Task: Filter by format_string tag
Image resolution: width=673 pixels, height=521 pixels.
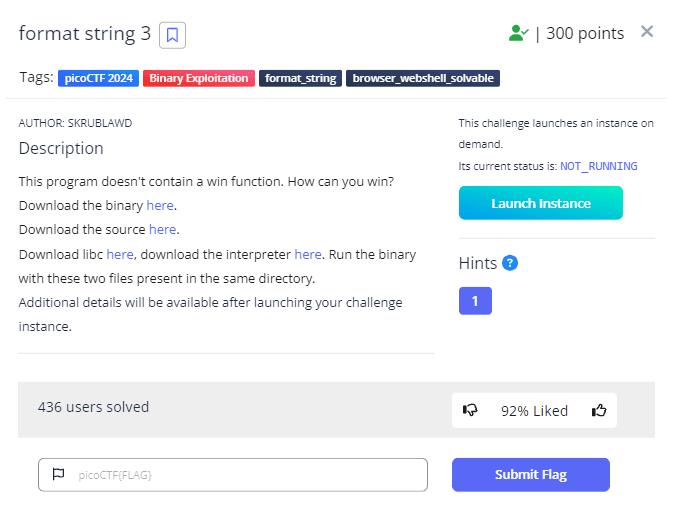Action: (300, 78)
